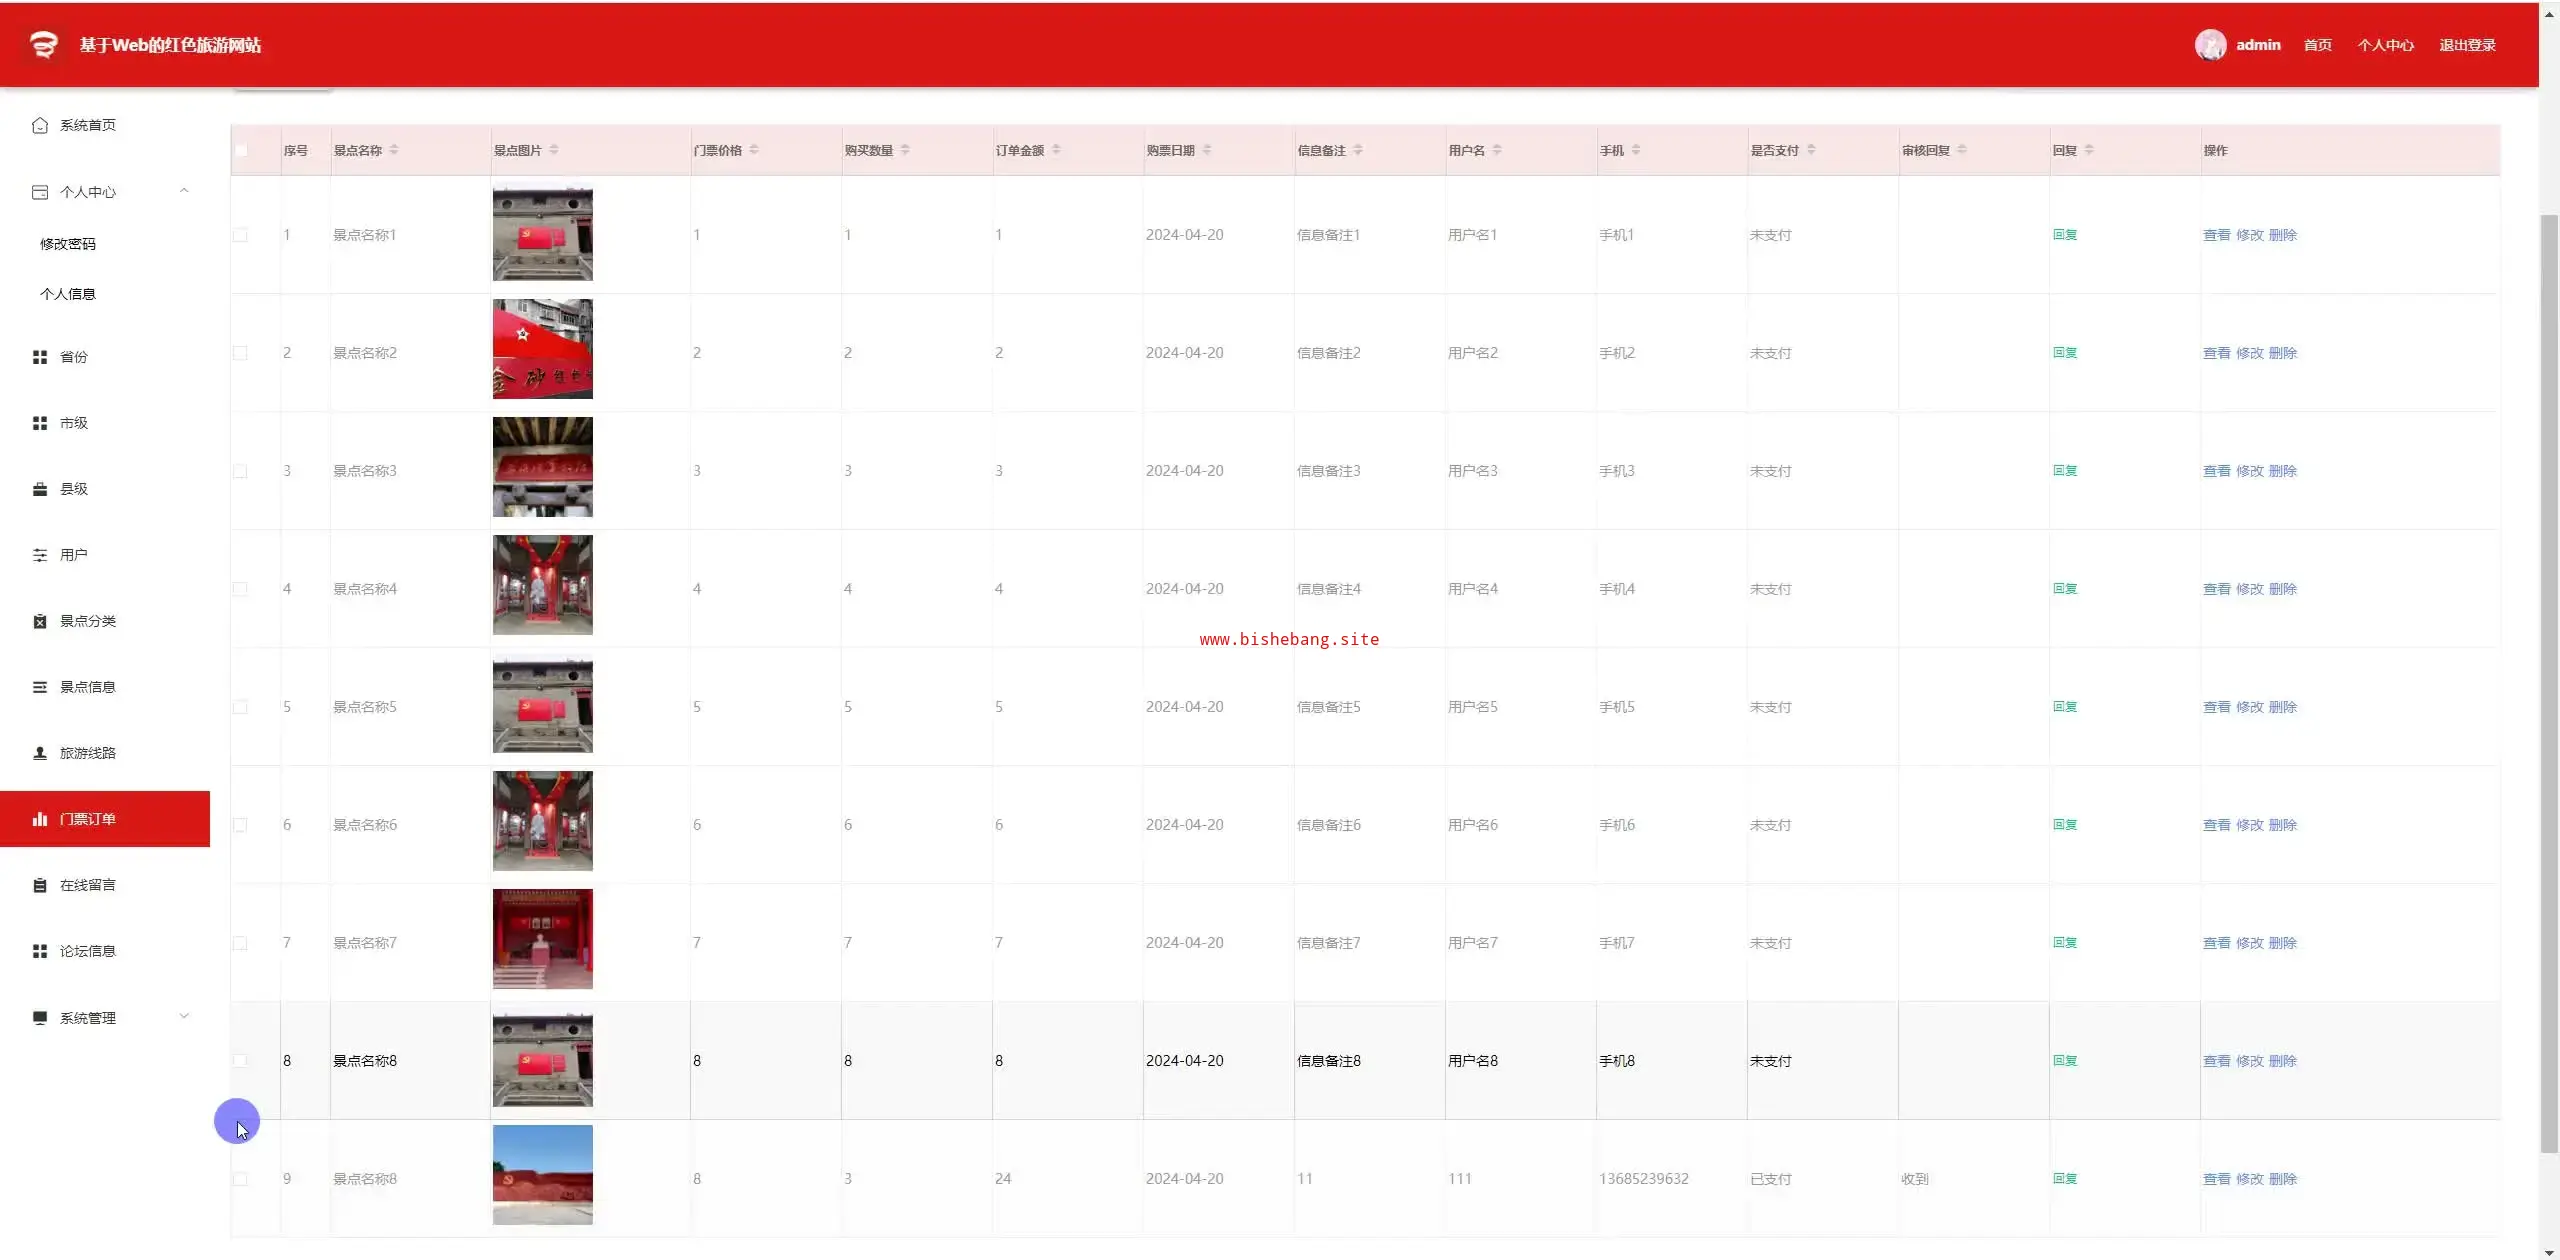
Task: Select the checkbox for row 9
Action: pos(241,1179)
